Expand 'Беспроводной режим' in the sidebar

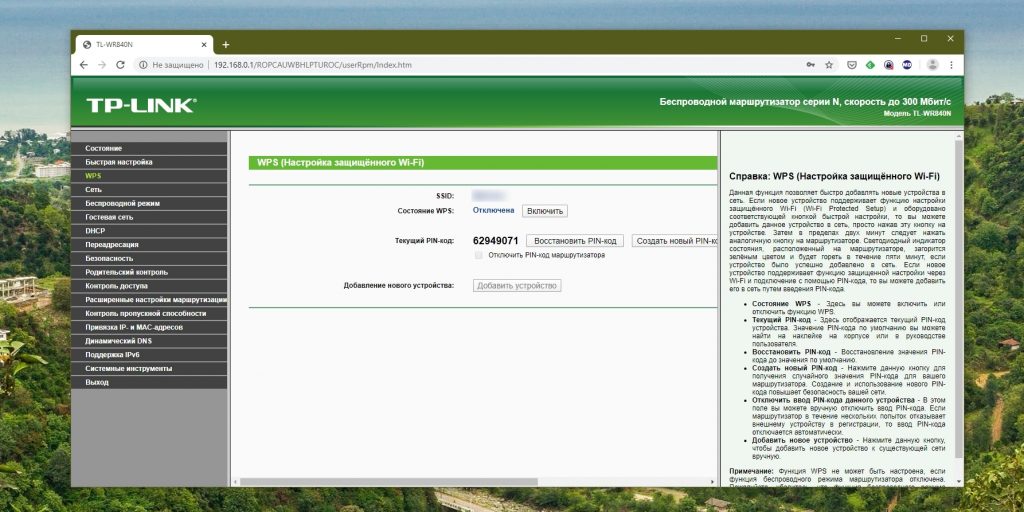tap(122, 203)
